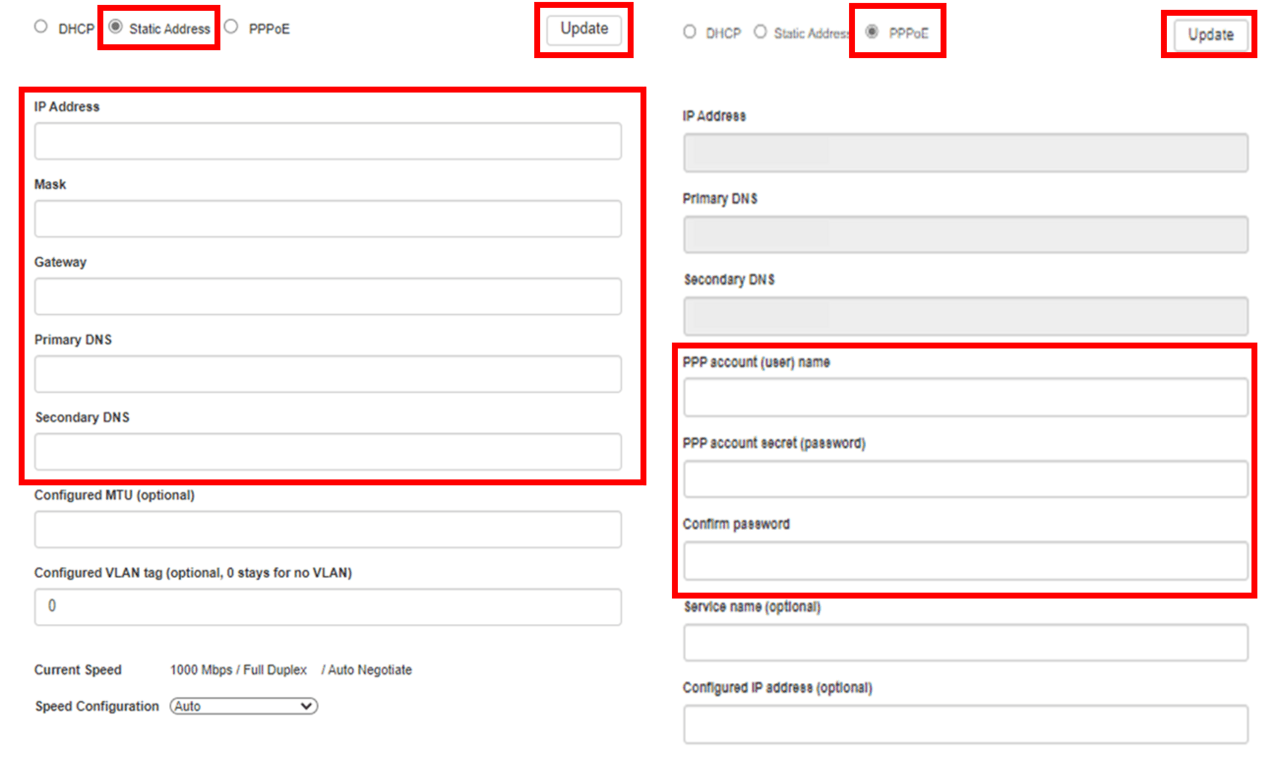Choose PPPoE radio in the Static Address form
Image resolution: width=1280 pixels, height=759 pixels.
coord(232,28)
